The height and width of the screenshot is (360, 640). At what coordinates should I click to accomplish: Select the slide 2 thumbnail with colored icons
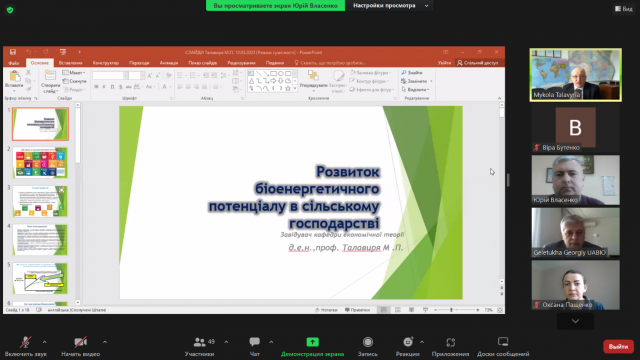pos(40,162)
